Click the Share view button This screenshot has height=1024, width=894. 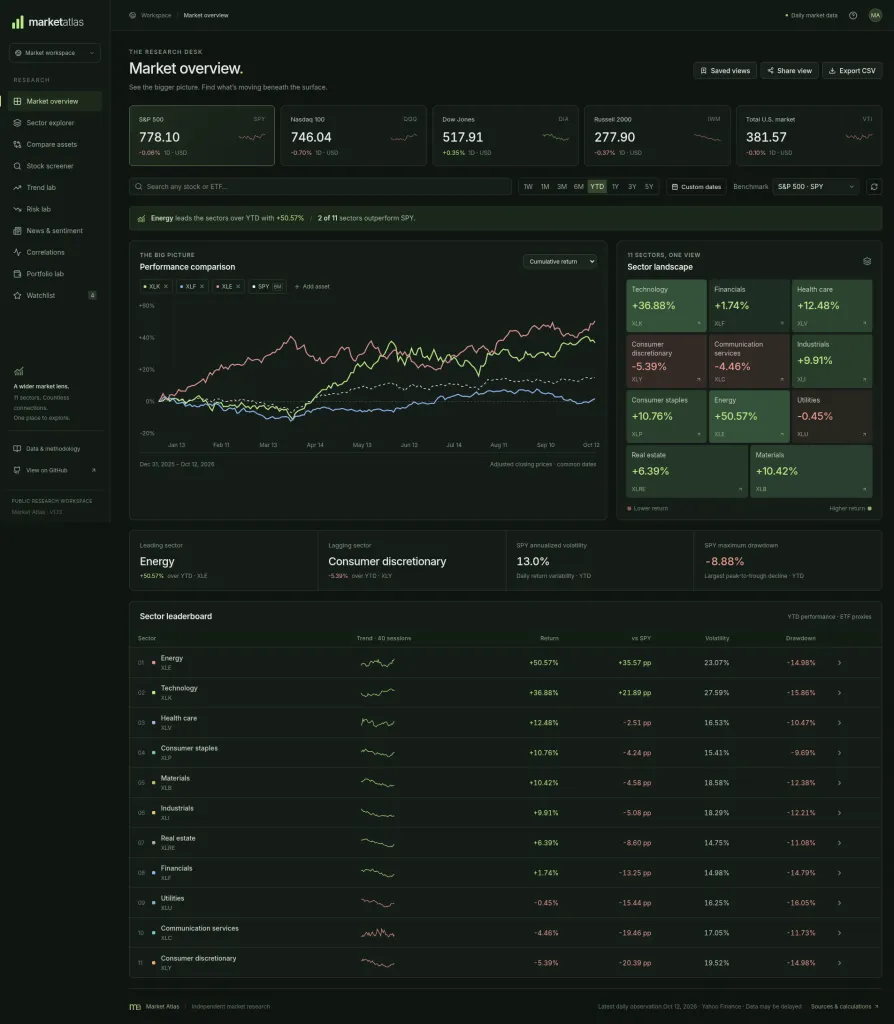[789, 71]
